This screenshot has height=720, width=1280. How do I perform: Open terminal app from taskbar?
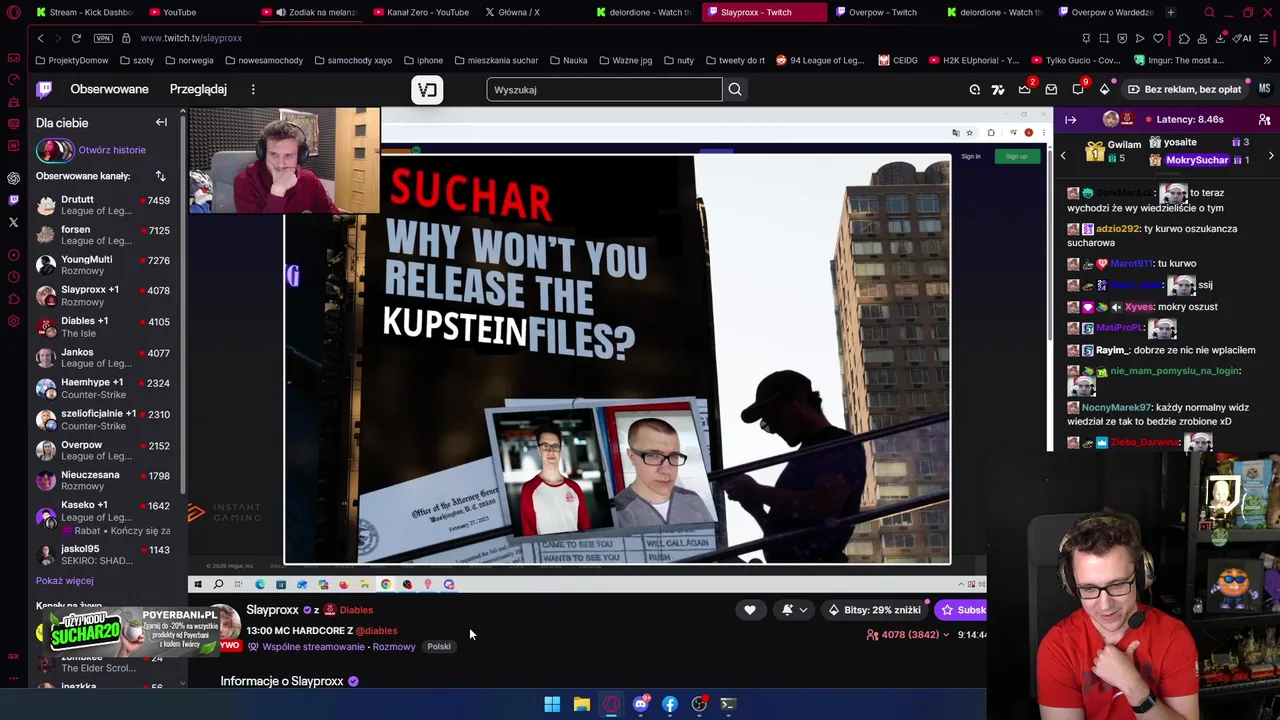tap(728, 704)
